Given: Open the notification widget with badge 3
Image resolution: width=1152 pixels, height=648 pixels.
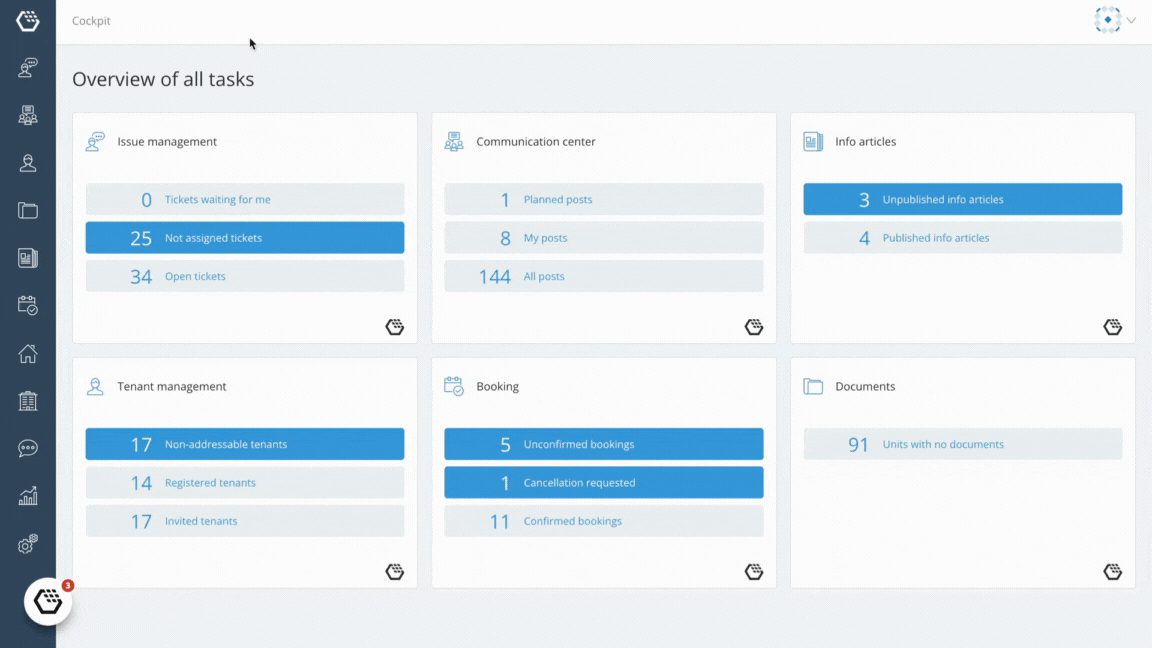Looking at the screenshot, I should 48,601.
